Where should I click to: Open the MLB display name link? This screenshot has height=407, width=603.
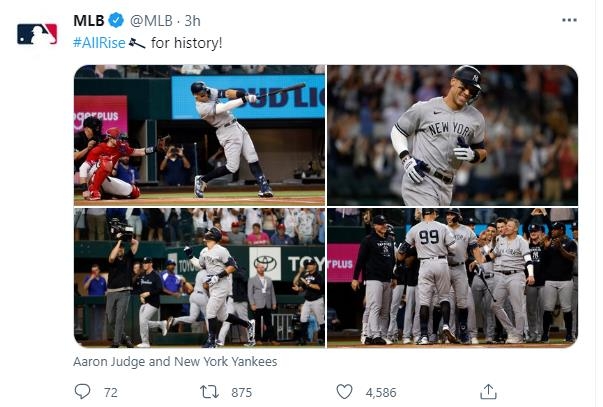(x=89, y=20)
